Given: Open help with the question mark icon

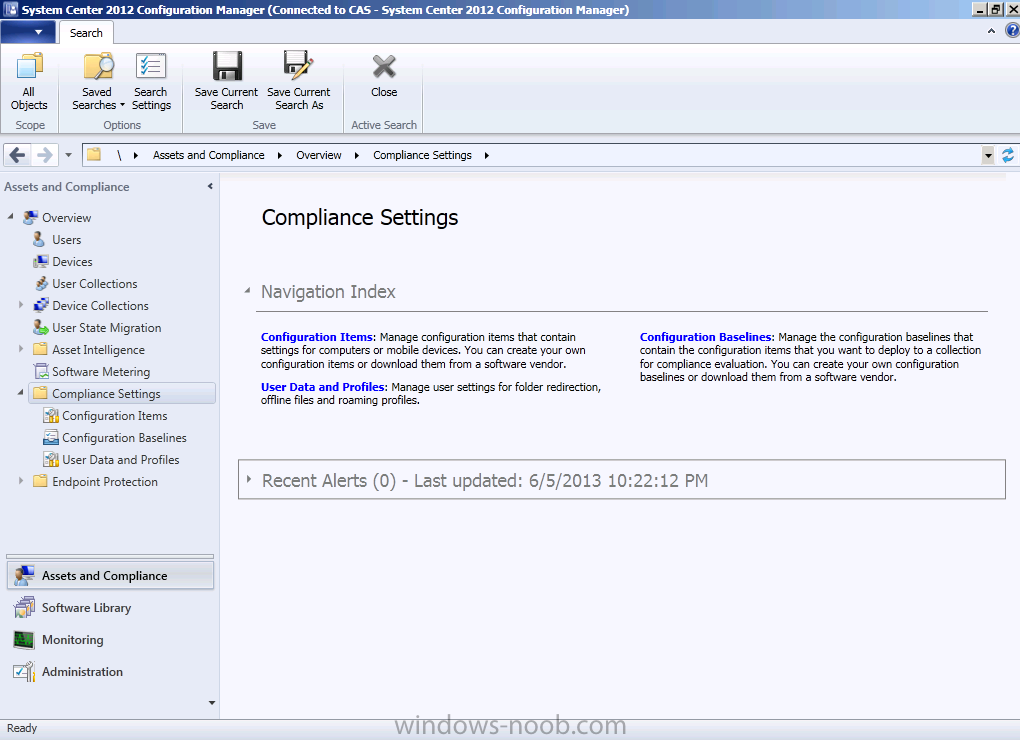Looking at the screenshot, I should 1012,31.
